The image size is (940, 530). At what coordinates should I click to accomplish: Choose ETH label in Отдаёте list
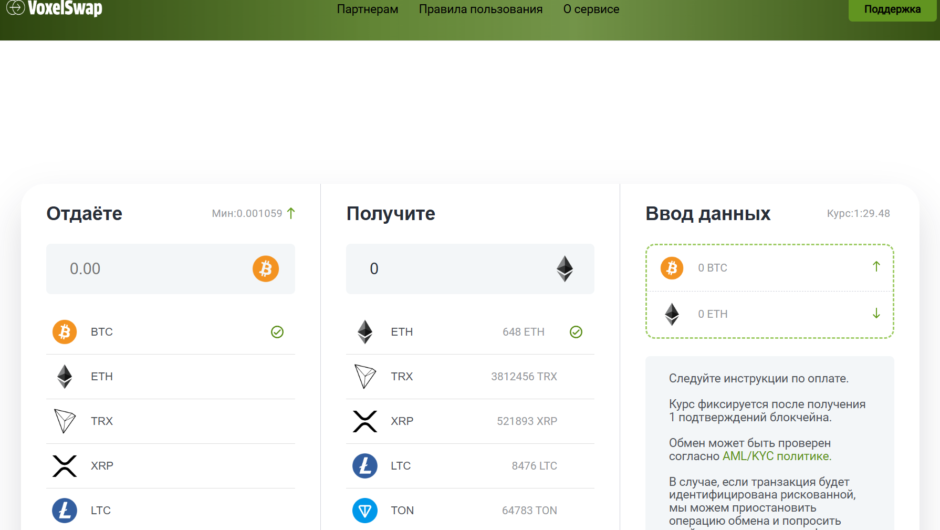102,377
